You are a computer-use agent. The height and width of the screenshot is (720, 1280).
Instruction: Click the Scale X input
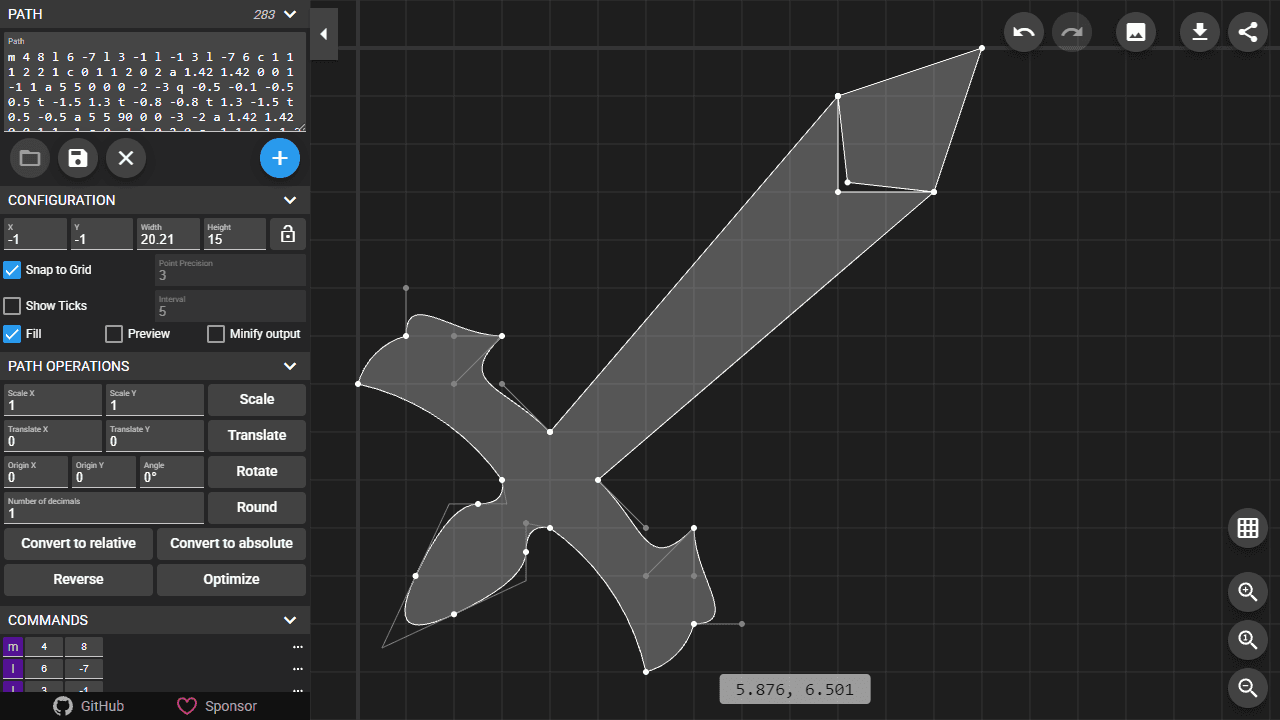tap(53, 400)
